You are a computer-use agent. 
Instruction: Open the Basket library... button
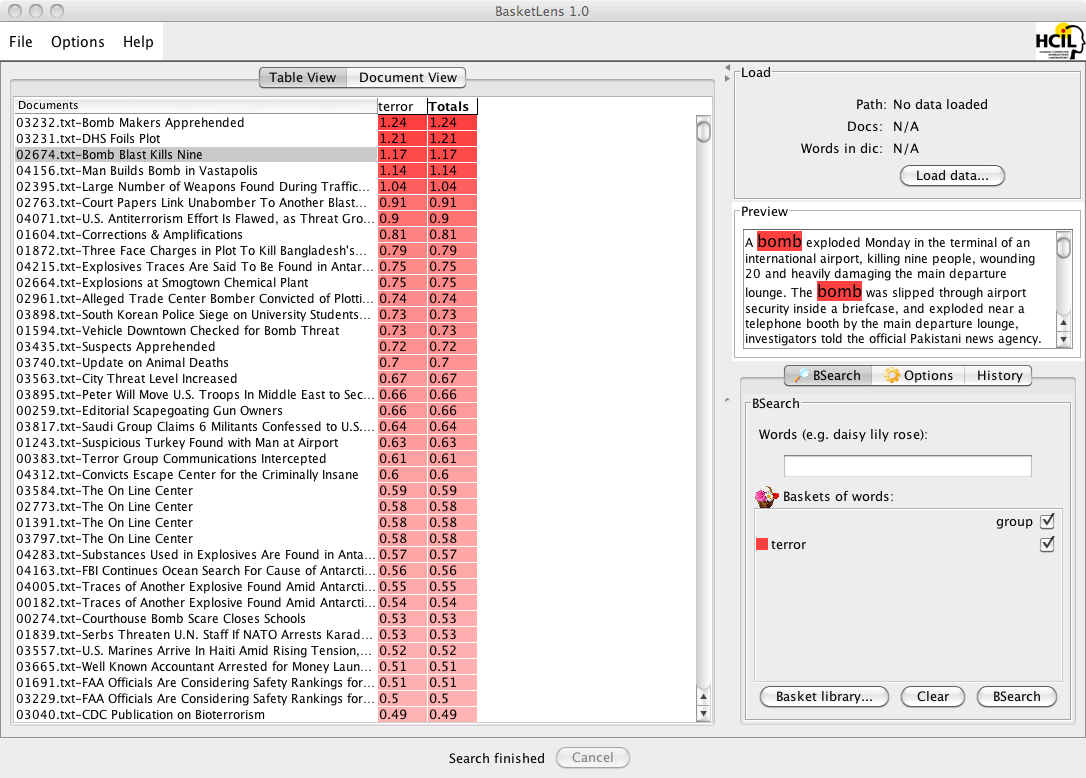[x=824, y=696]
